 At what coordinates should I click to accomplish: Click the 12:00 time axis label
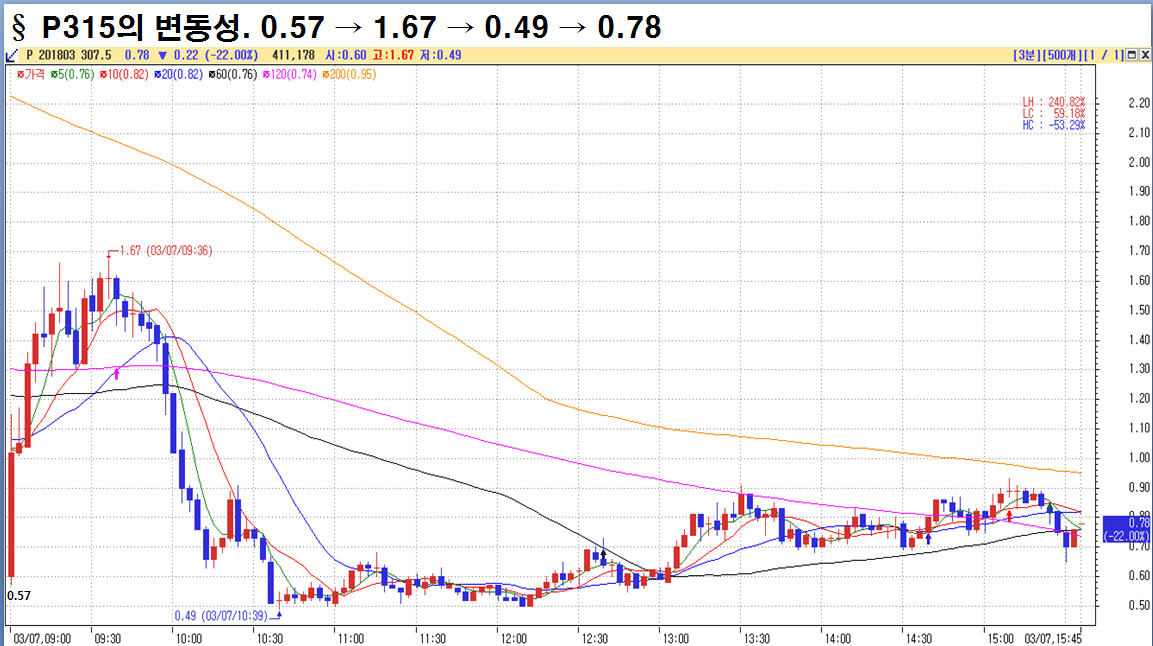click(512, 637)
